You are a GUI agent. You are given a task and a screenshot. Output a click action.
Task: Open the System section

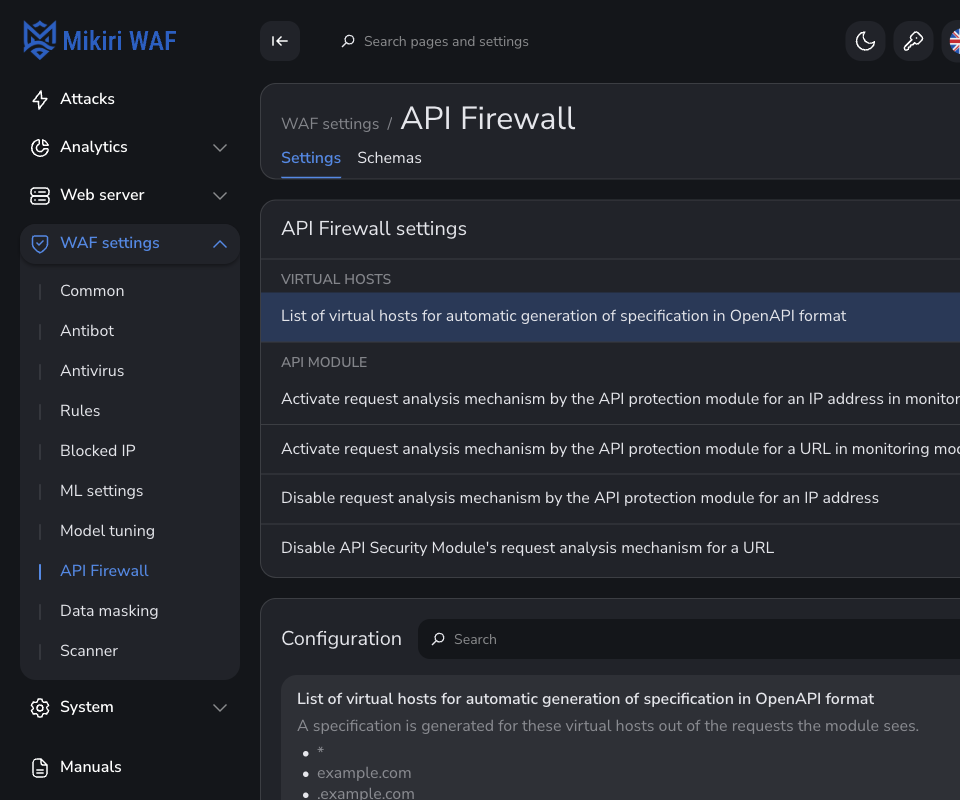pos(130,708)
